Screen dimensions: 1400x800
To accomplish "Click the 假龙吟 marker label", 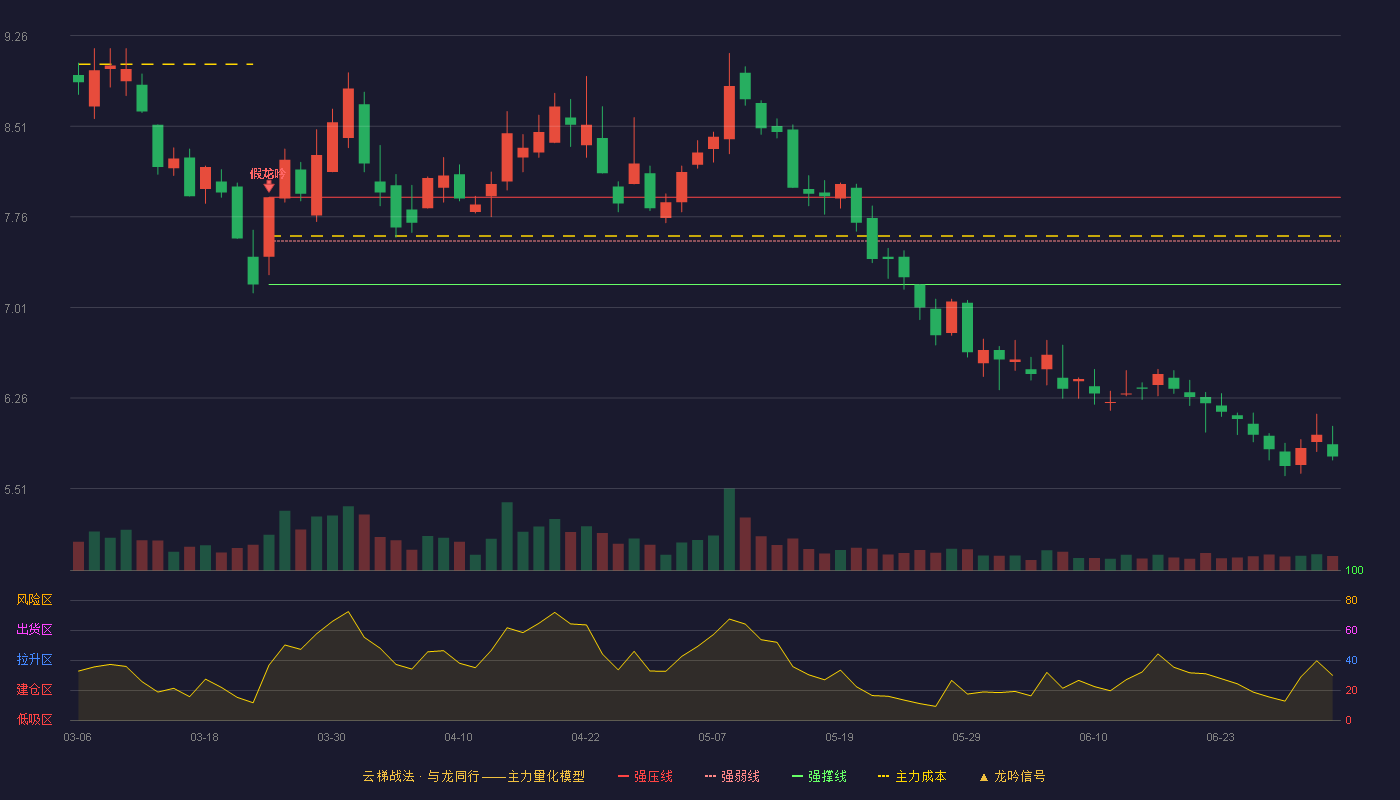I will coord(268,173).
